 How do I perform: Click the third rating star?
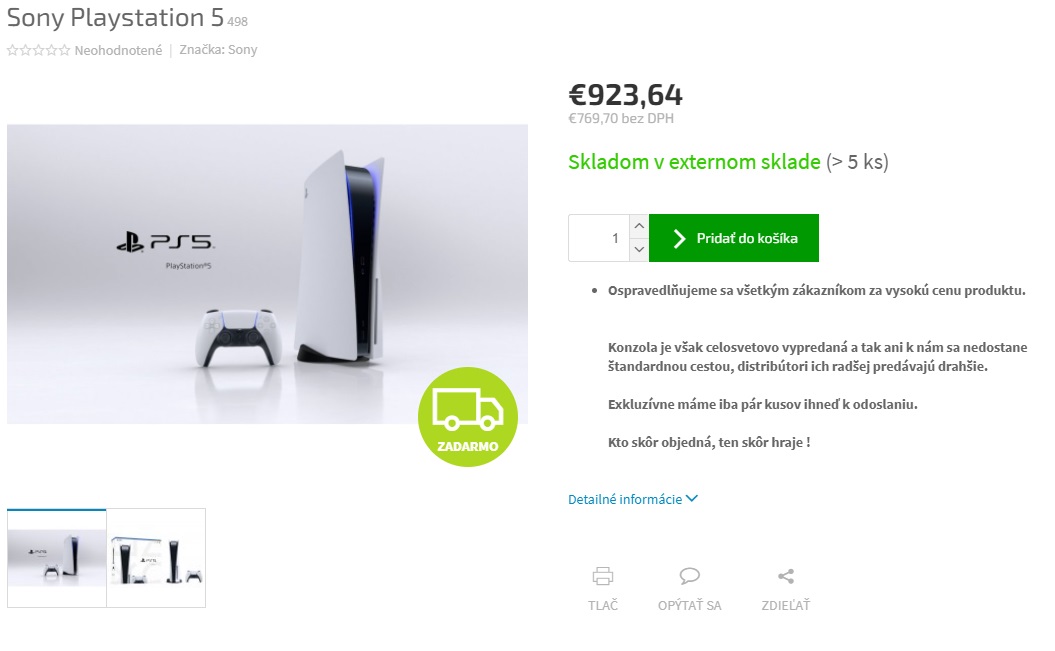click(38, 50)
